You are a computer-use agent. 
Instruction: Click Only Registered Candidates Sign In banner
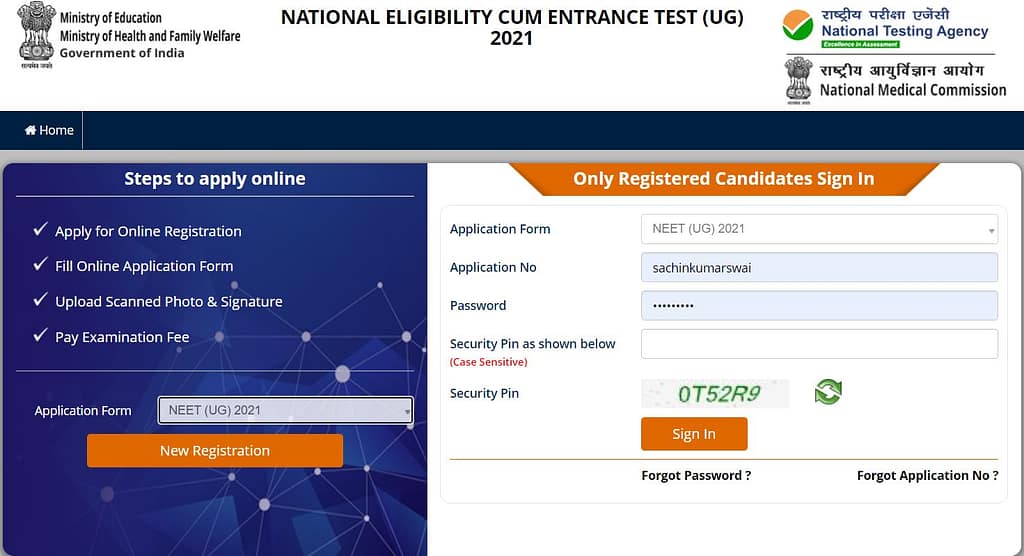[x=724, y=179]
